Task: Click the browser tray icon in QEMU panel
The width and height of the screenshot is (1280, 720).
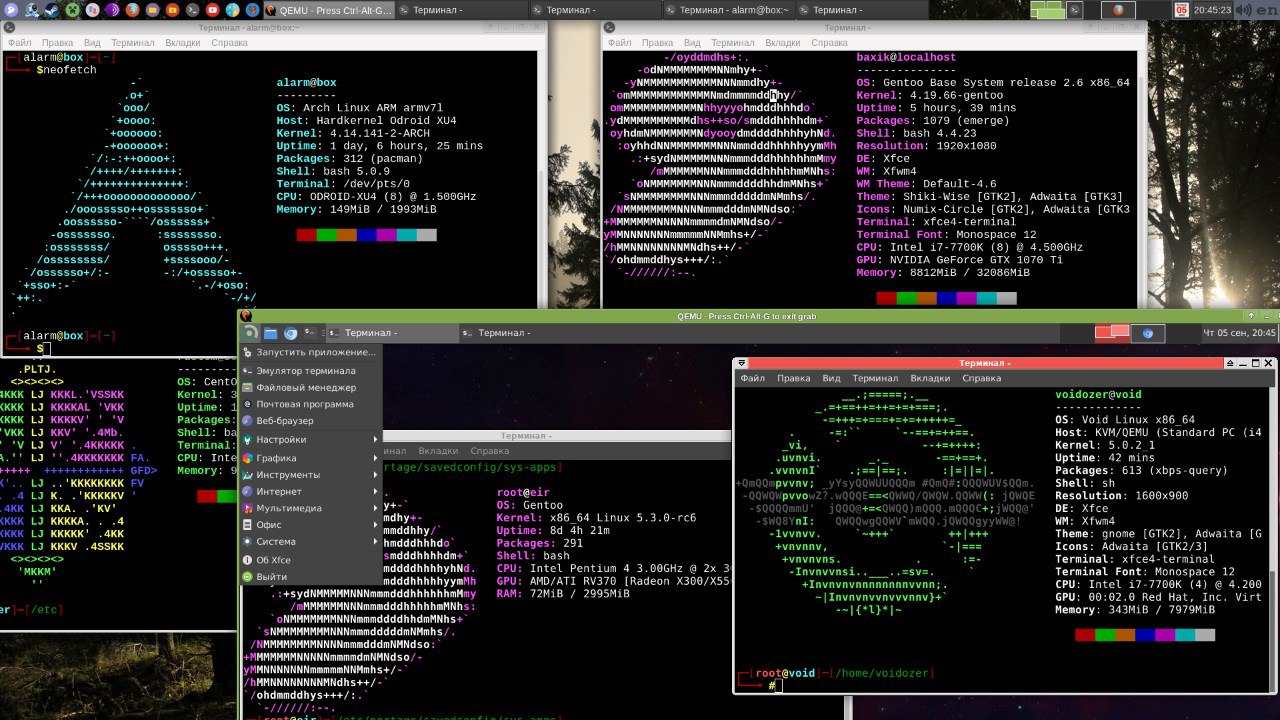Action: [1148, 333]
